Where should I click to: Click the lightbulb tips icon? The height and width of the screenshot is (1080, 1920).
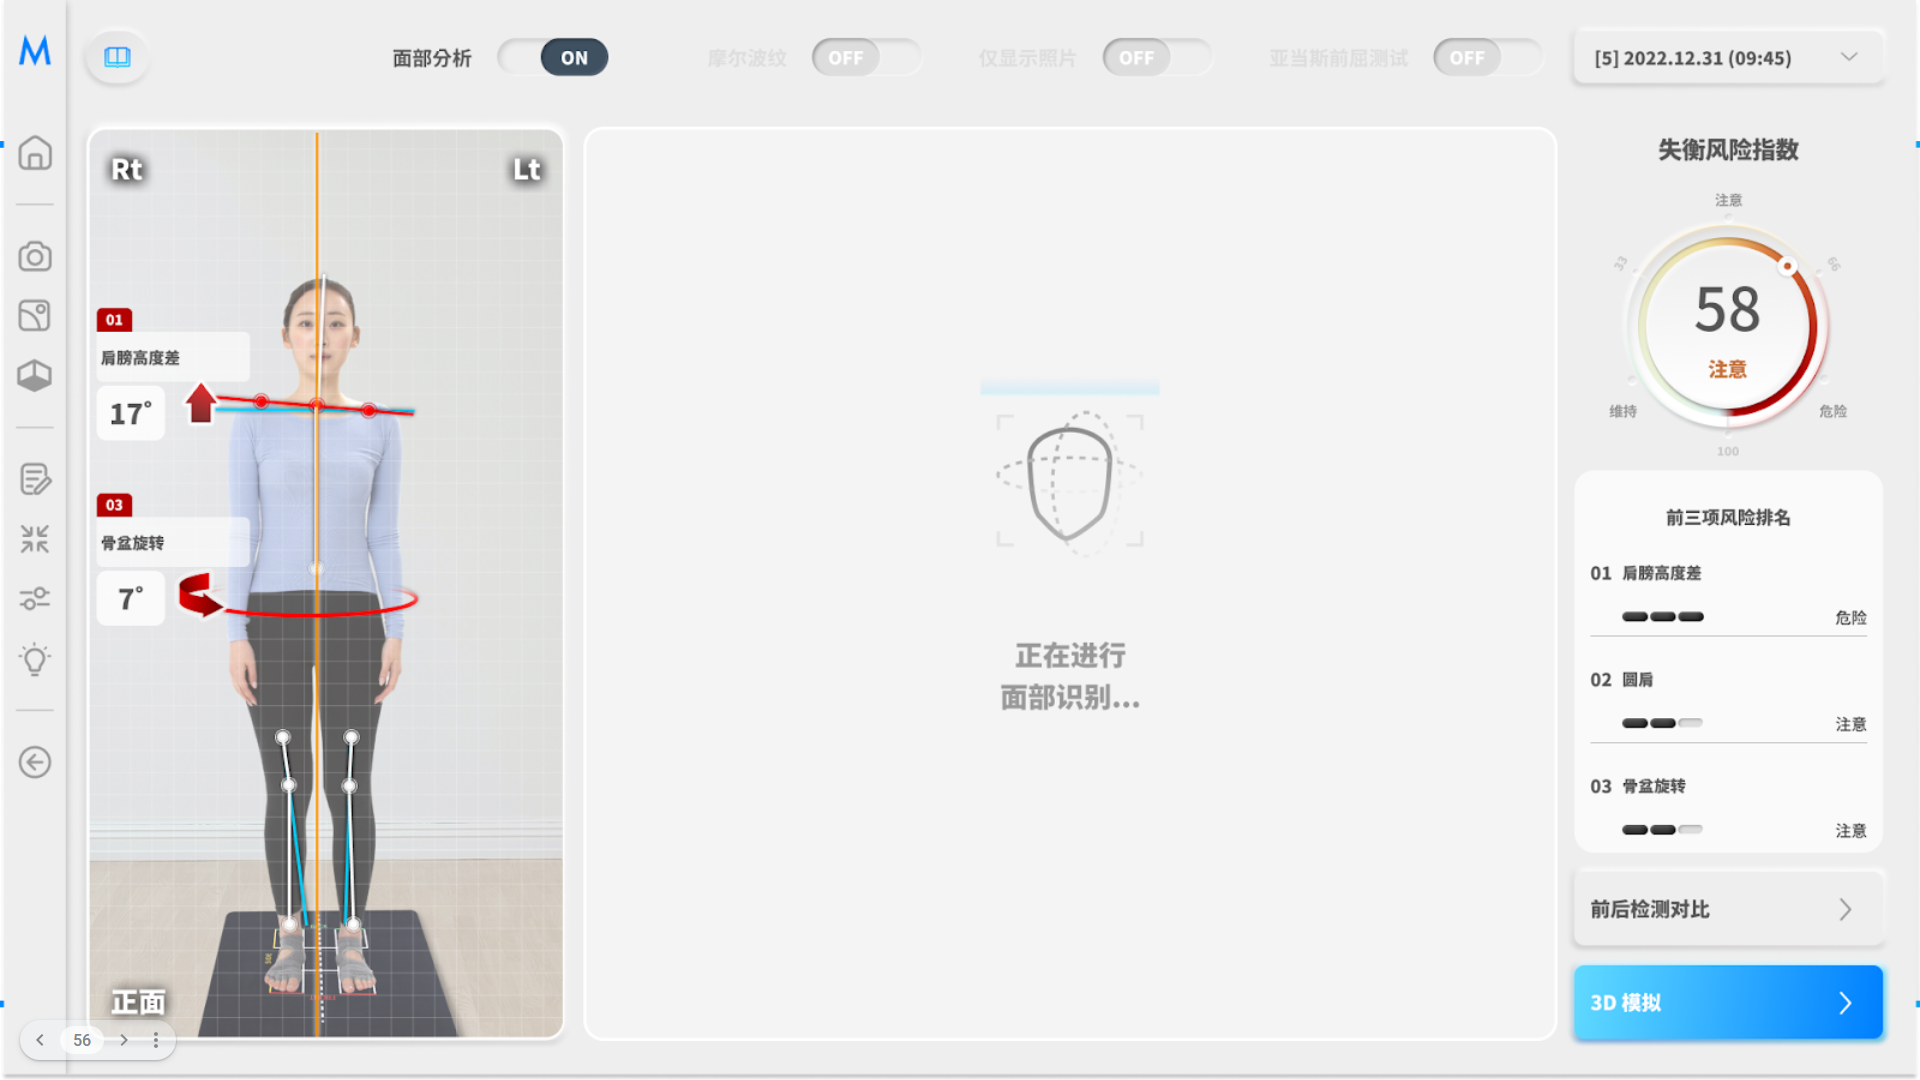tap(35, 660)
